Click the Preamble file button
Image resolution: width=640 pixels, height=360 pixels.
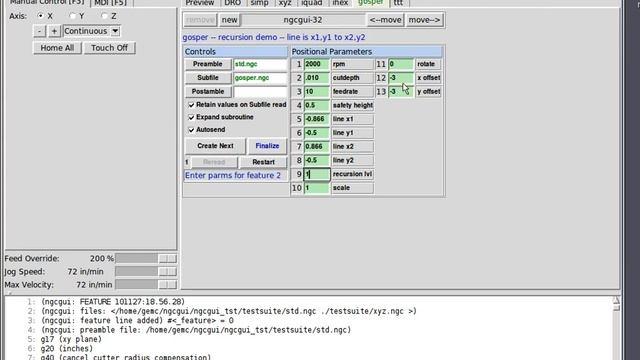tap(208, 64)
